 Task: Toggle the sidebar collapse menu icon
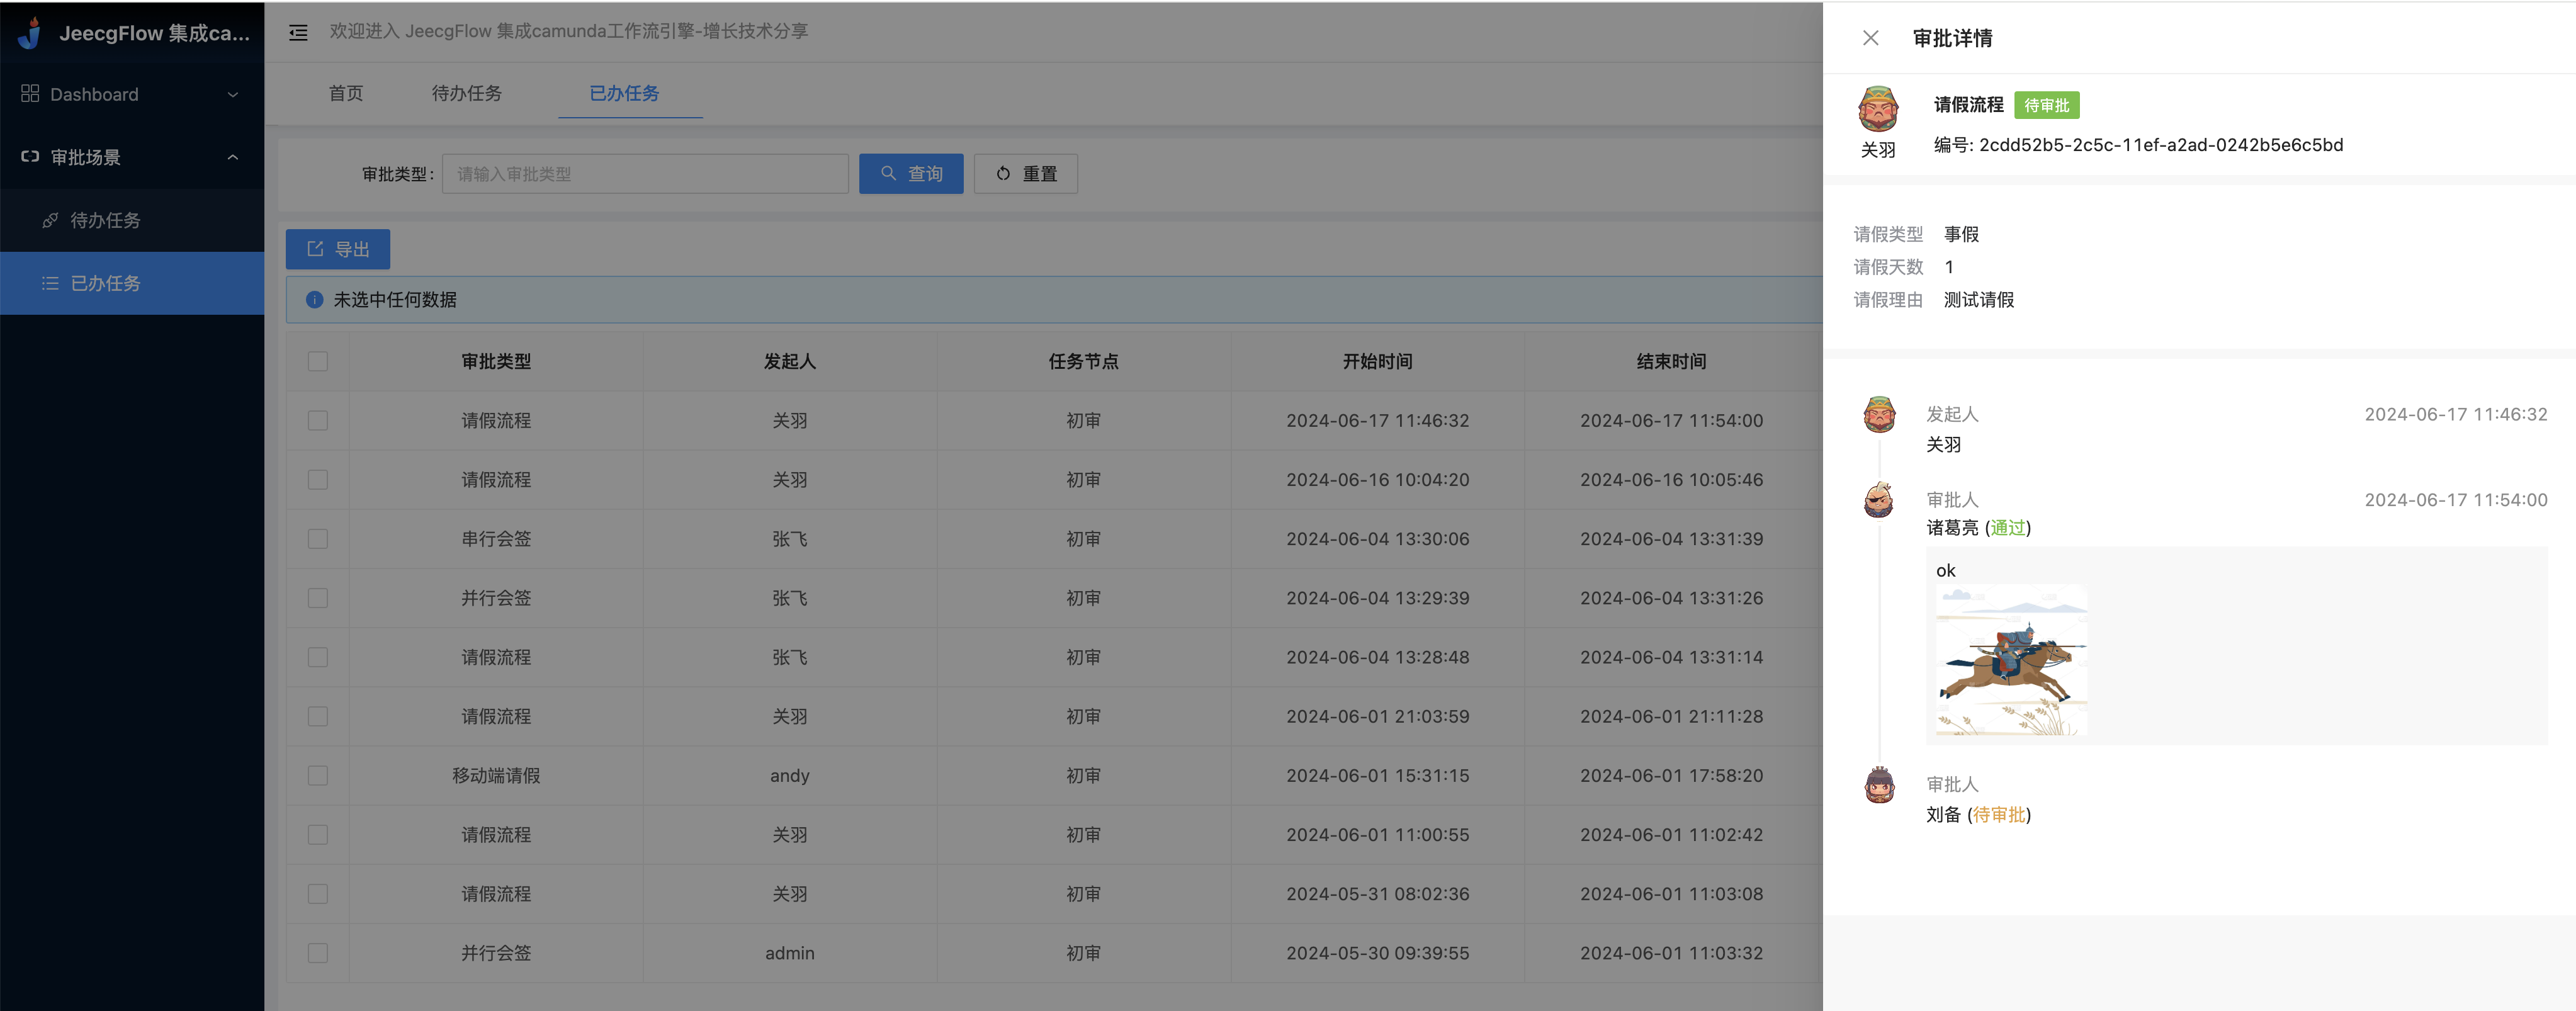(298, 33)
